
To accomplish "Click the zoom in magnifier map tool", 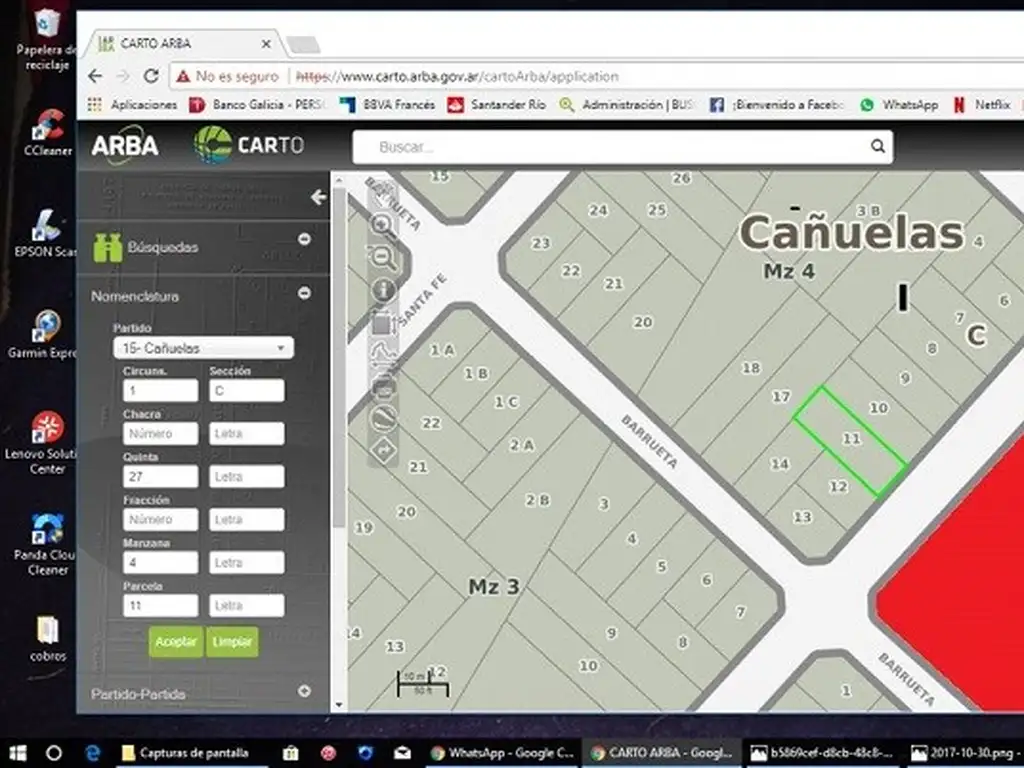I will (382, 224).
